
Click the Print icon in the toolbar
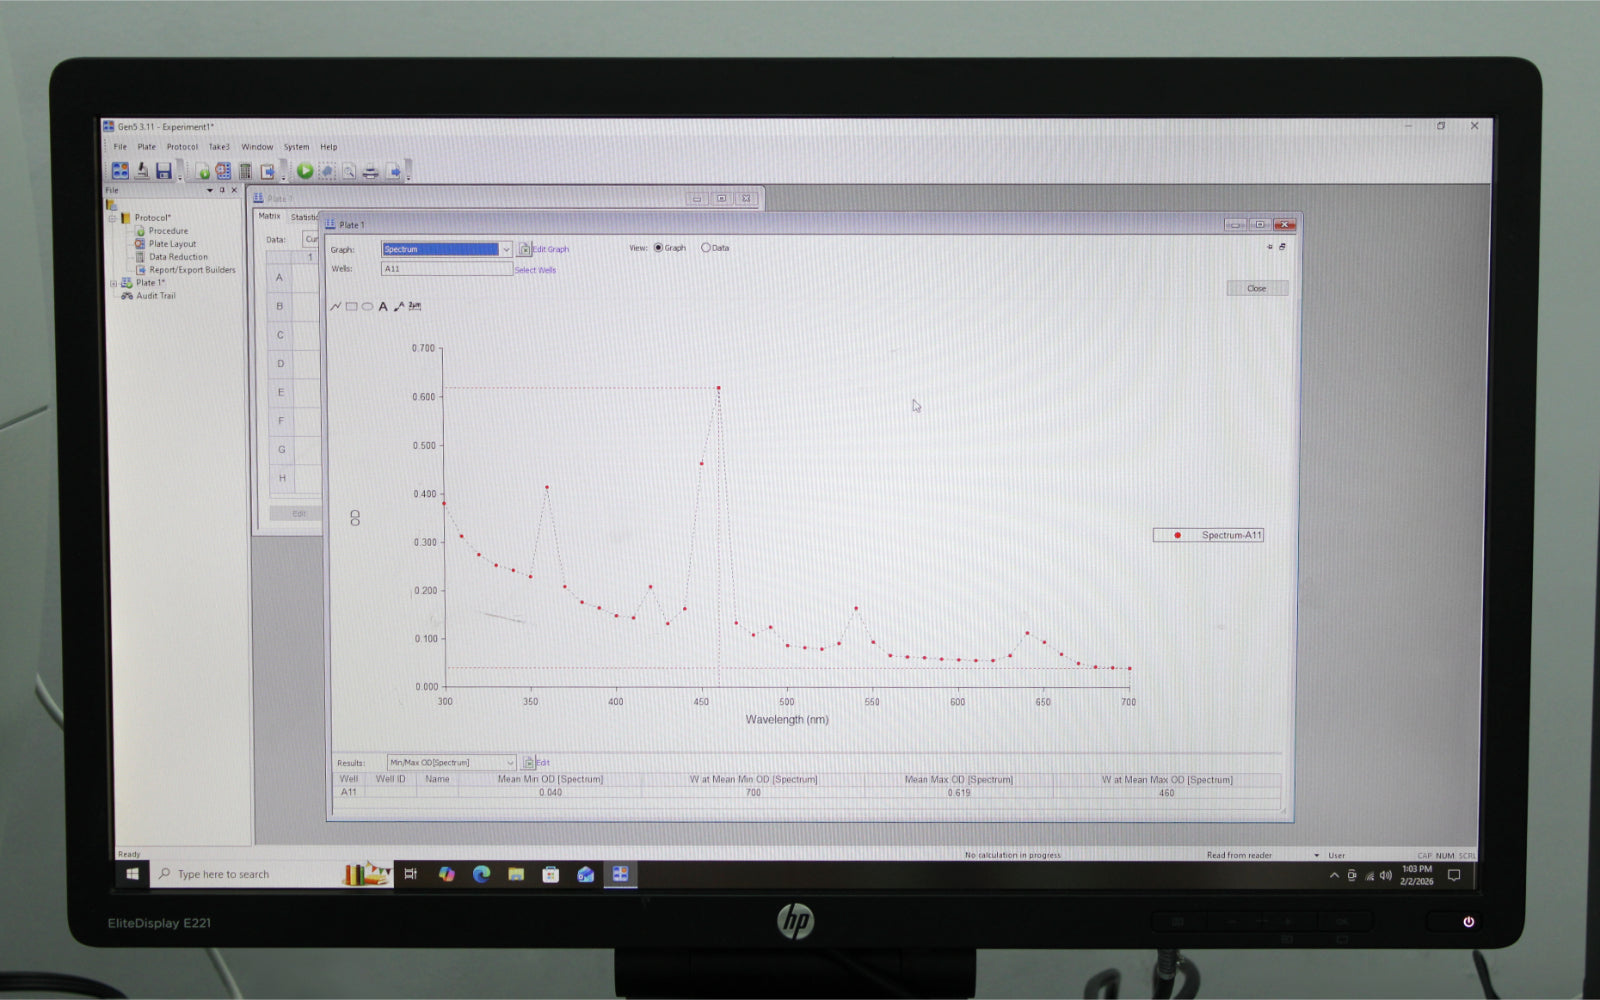370,172
